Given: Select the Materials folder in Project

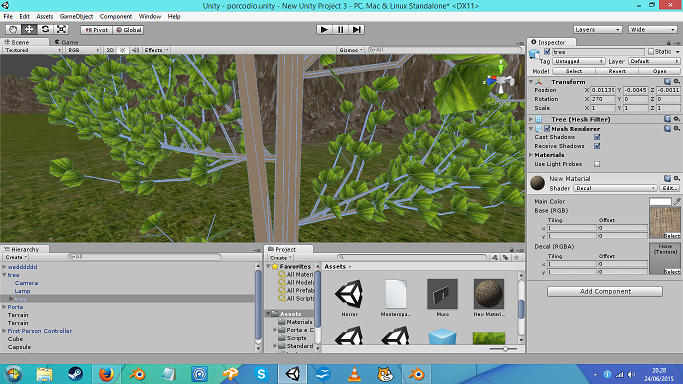Looking at the screenshot, I should coord(299,322).
